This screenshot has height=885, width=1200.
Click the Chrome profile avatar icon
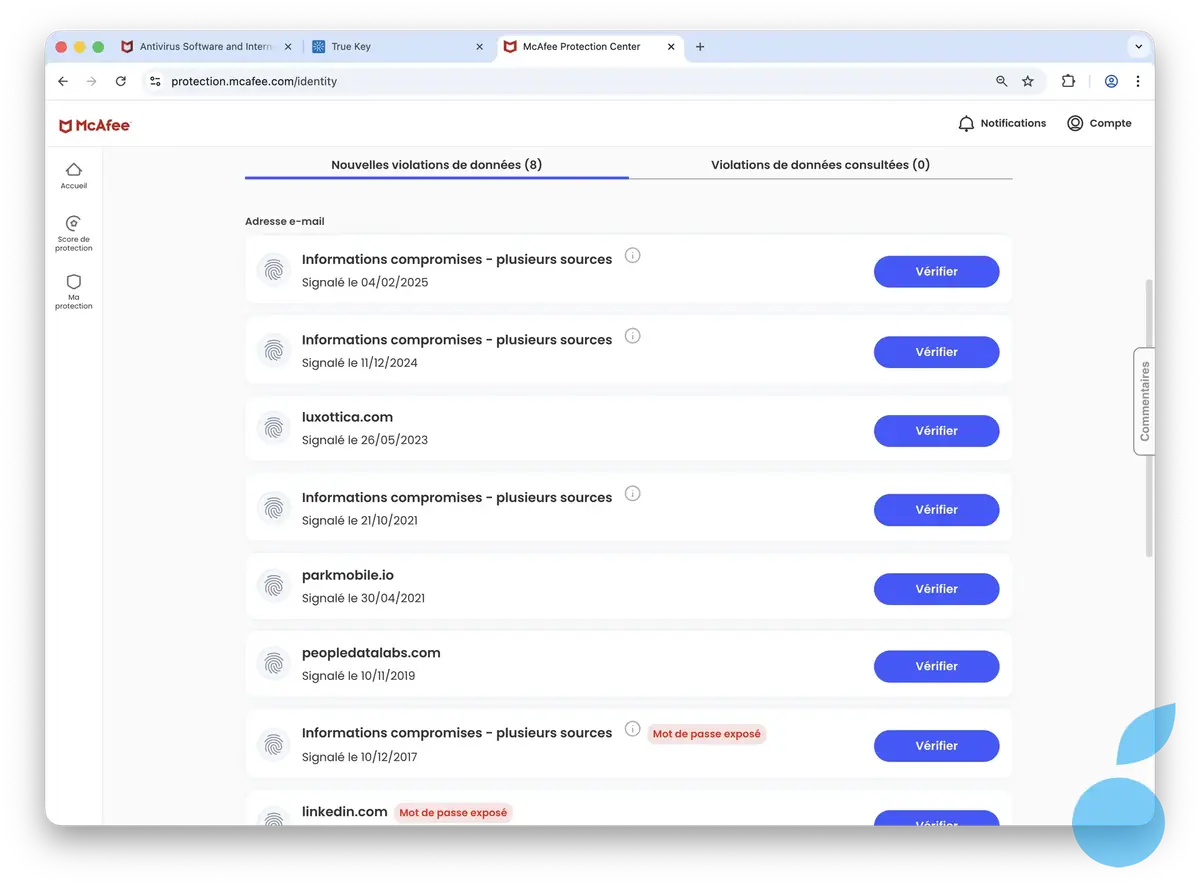[1111, 81]
